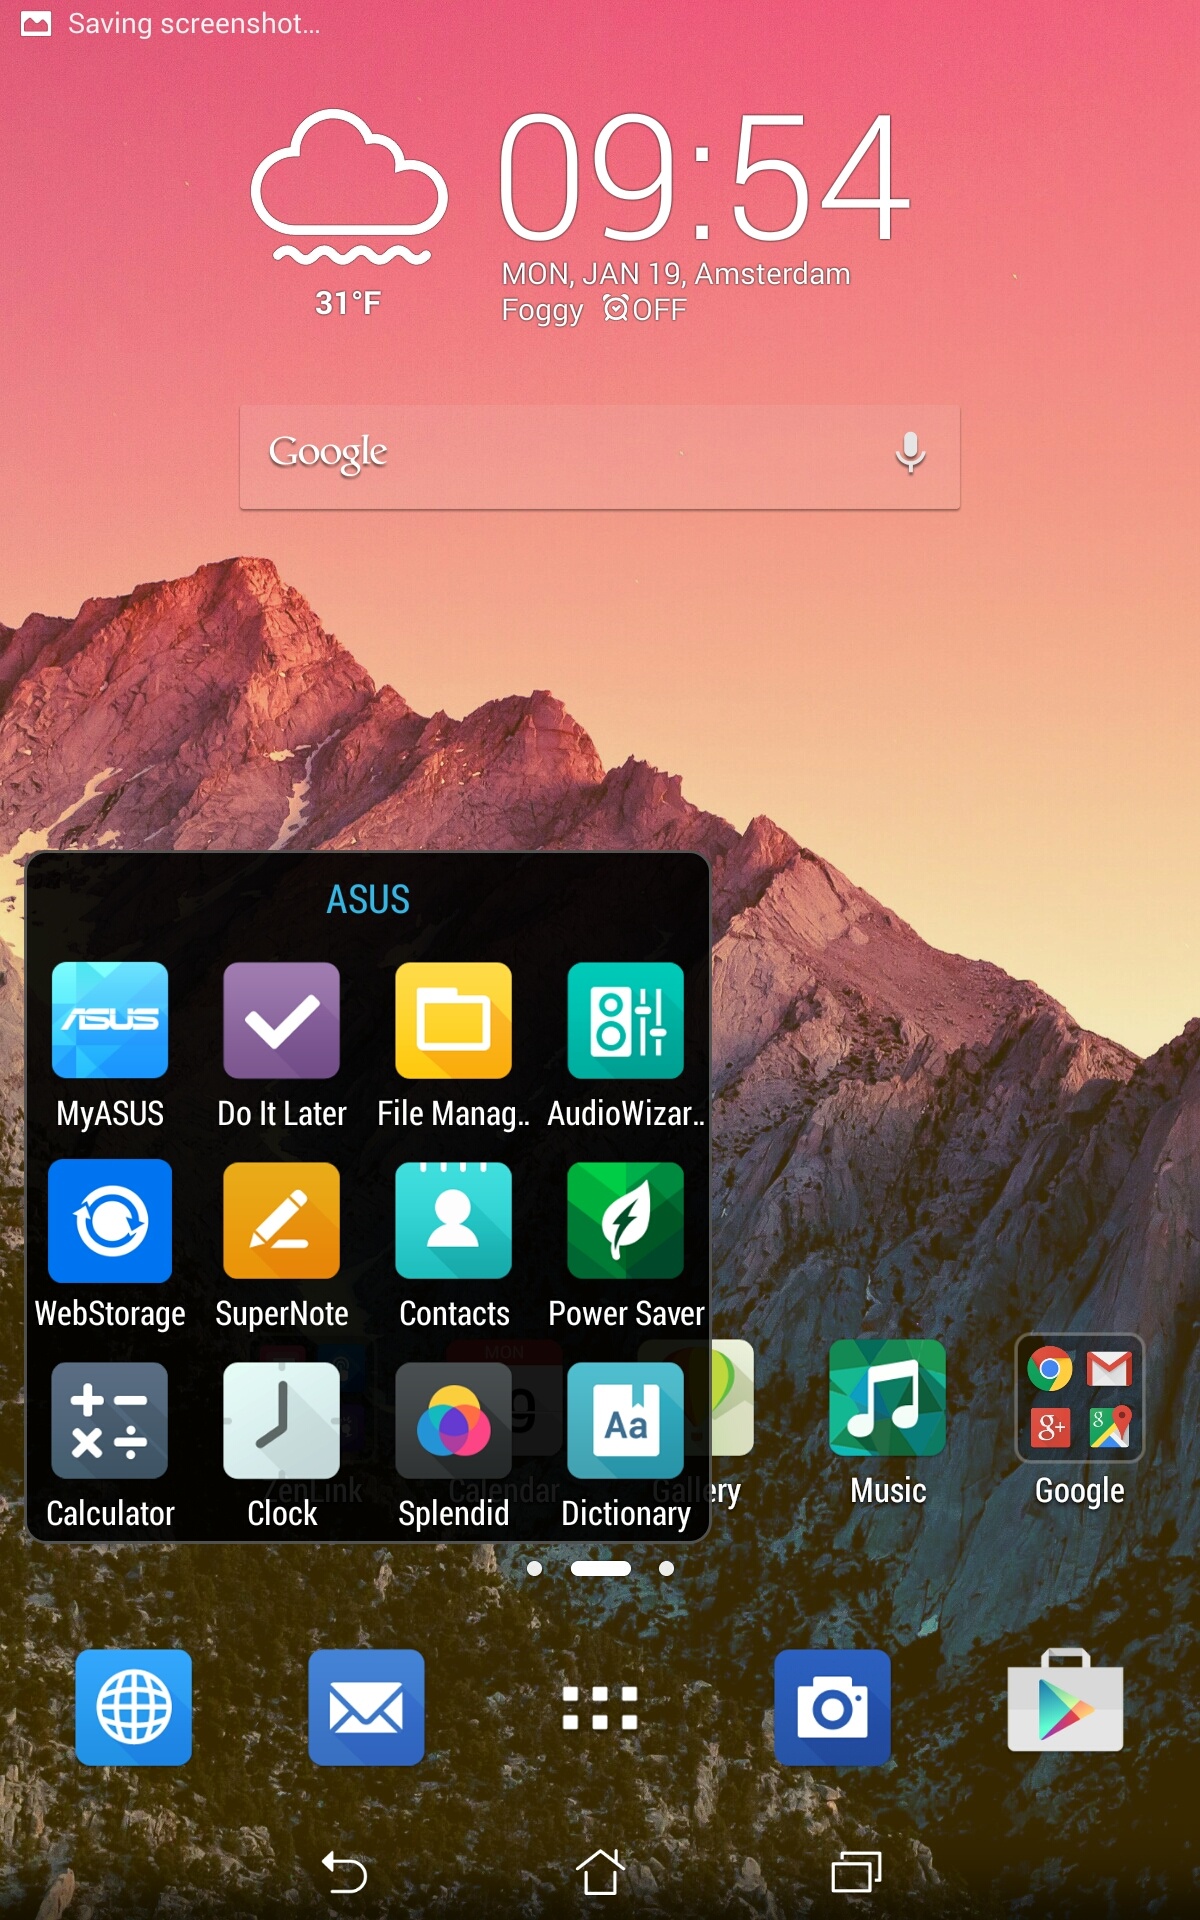Tap voice search microphone
The width and height of the screenshot is (1200, 1920).
tap(910, 453)
